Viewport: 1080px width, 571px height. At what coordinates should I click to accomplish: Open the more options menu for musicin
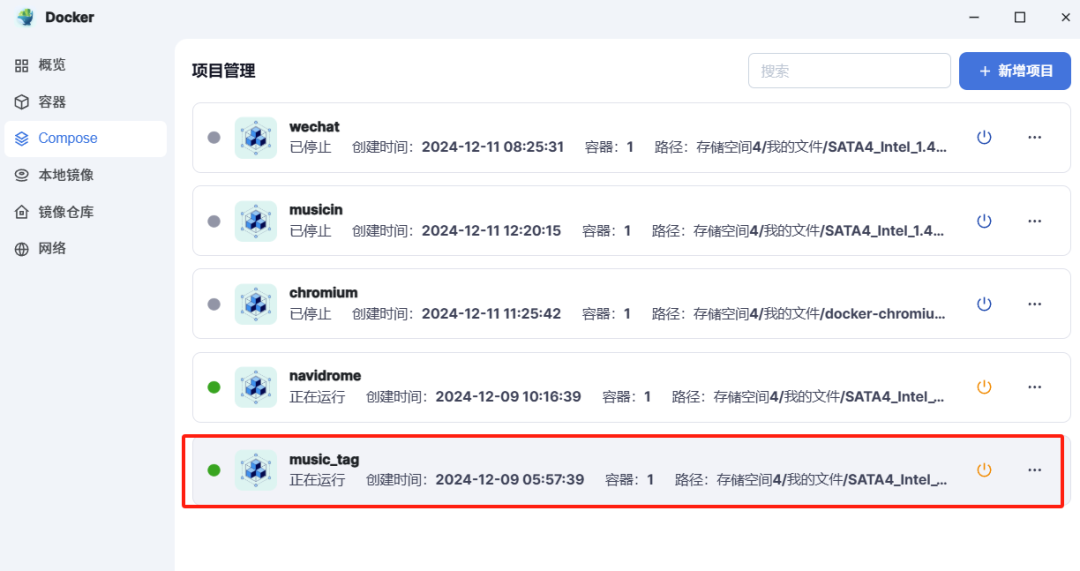1035,221
